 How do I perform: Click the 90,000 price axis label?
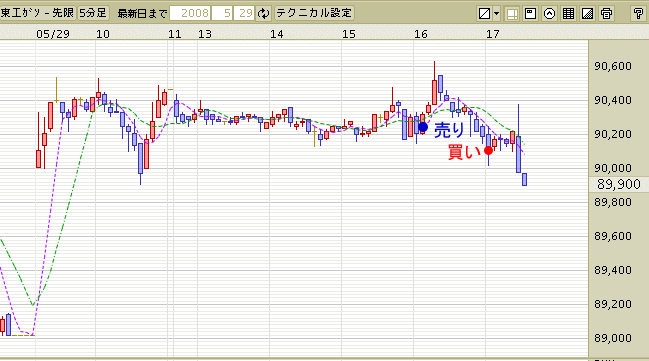[x=613, y=168]
